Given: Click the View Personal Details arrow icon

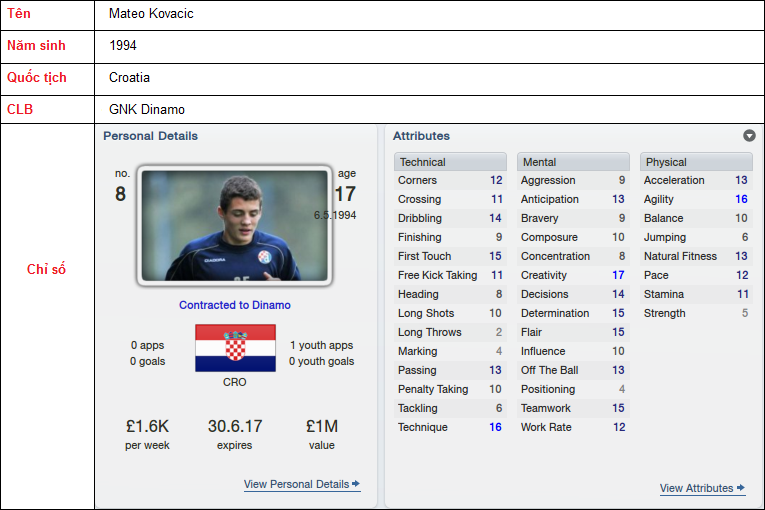Looking at the screenshot, I should pos(356,484).
